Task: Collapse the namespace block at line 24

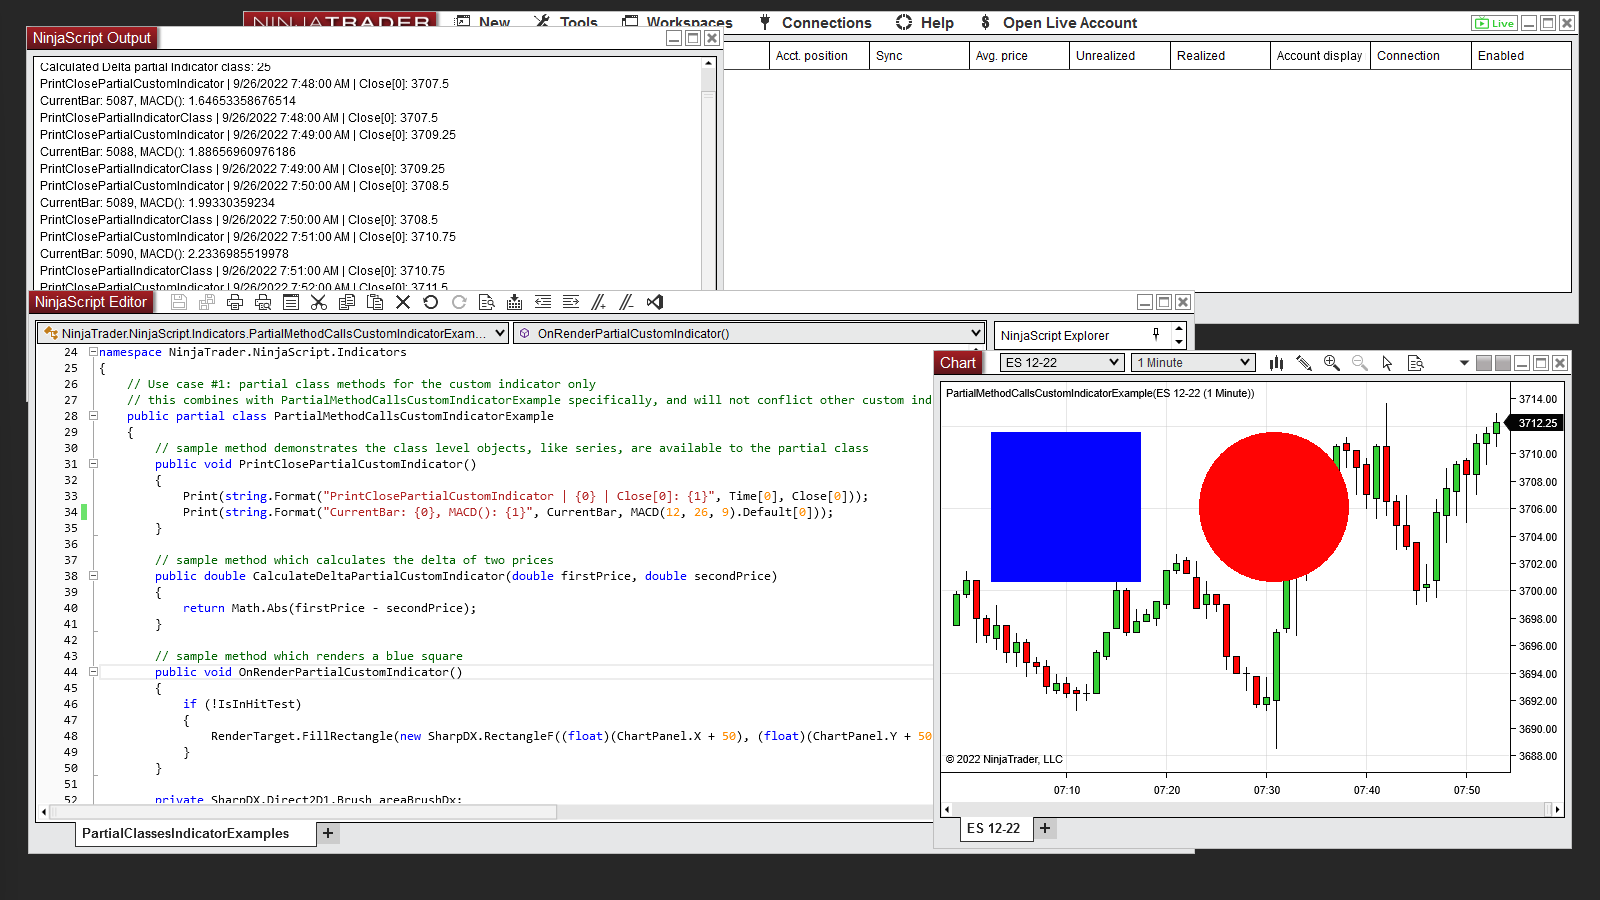Action: point(93,352)
